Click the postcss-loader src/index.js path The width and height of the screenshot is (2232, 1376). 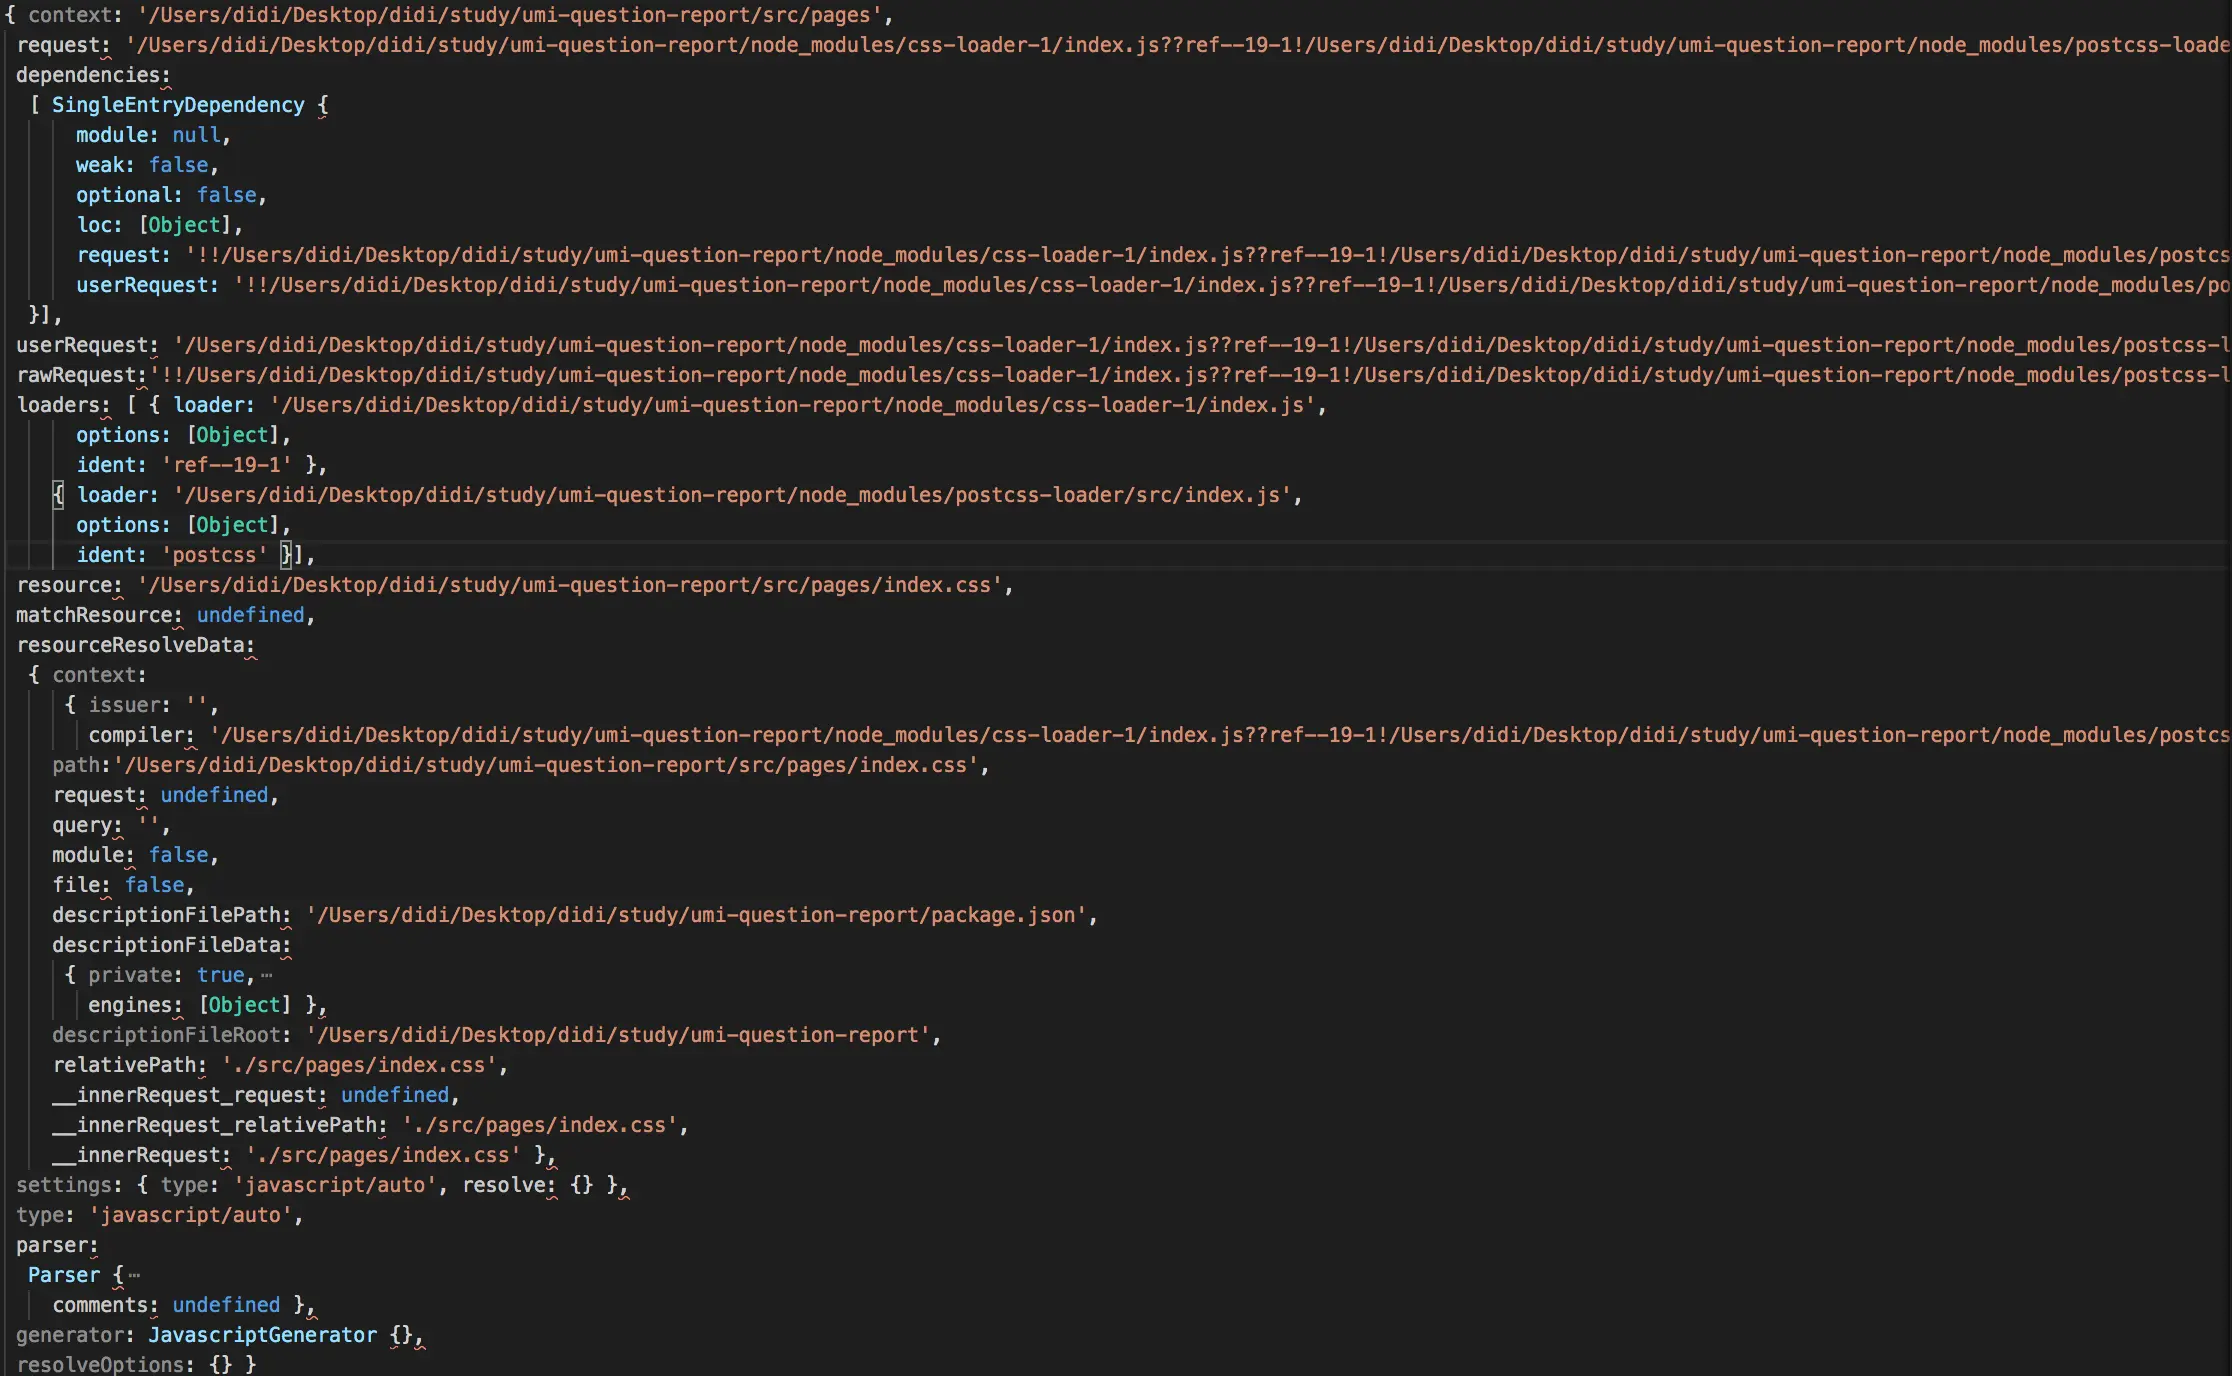(x=733, y=495)
